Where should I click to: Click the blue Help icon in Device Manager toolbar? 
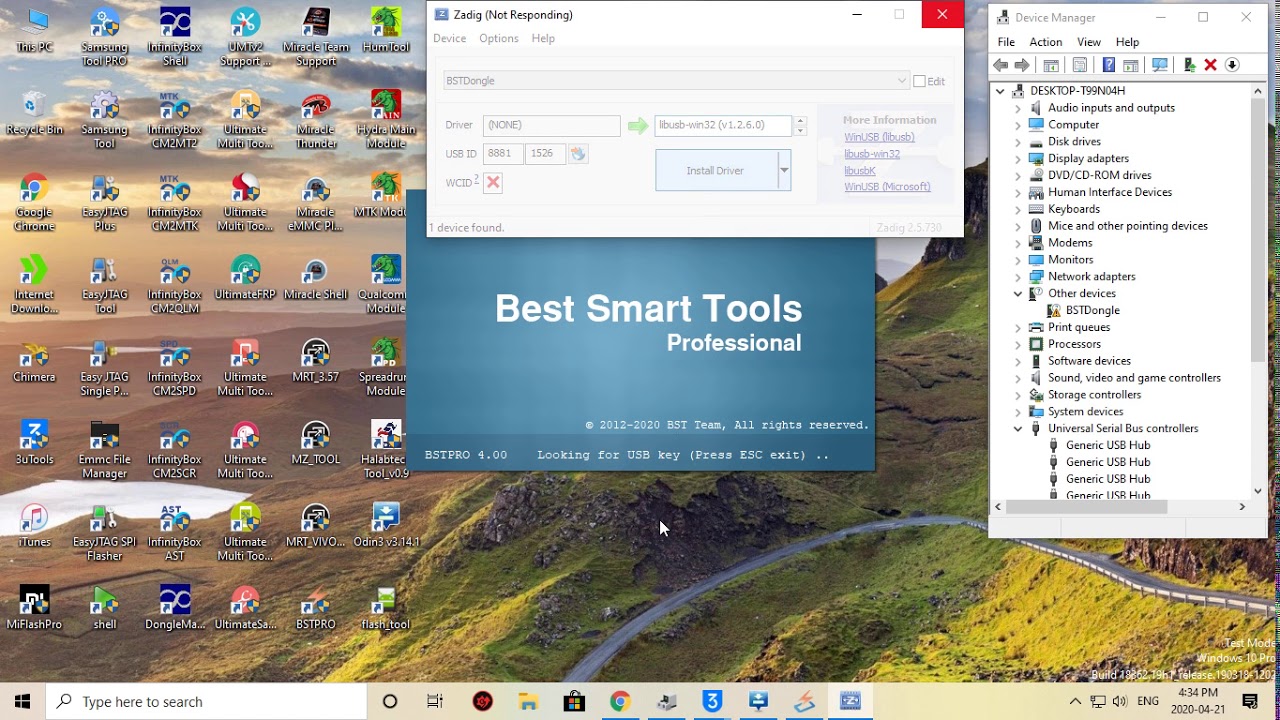[x=1108, y=65]
